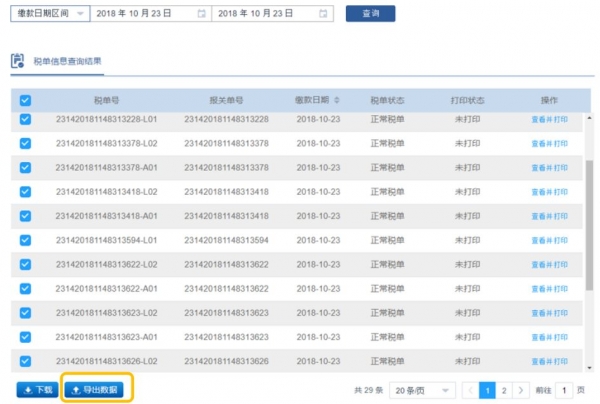The width and height of the screenshot is (600, 404).
Task: Select page 2 in pagination
Action: 504,389
